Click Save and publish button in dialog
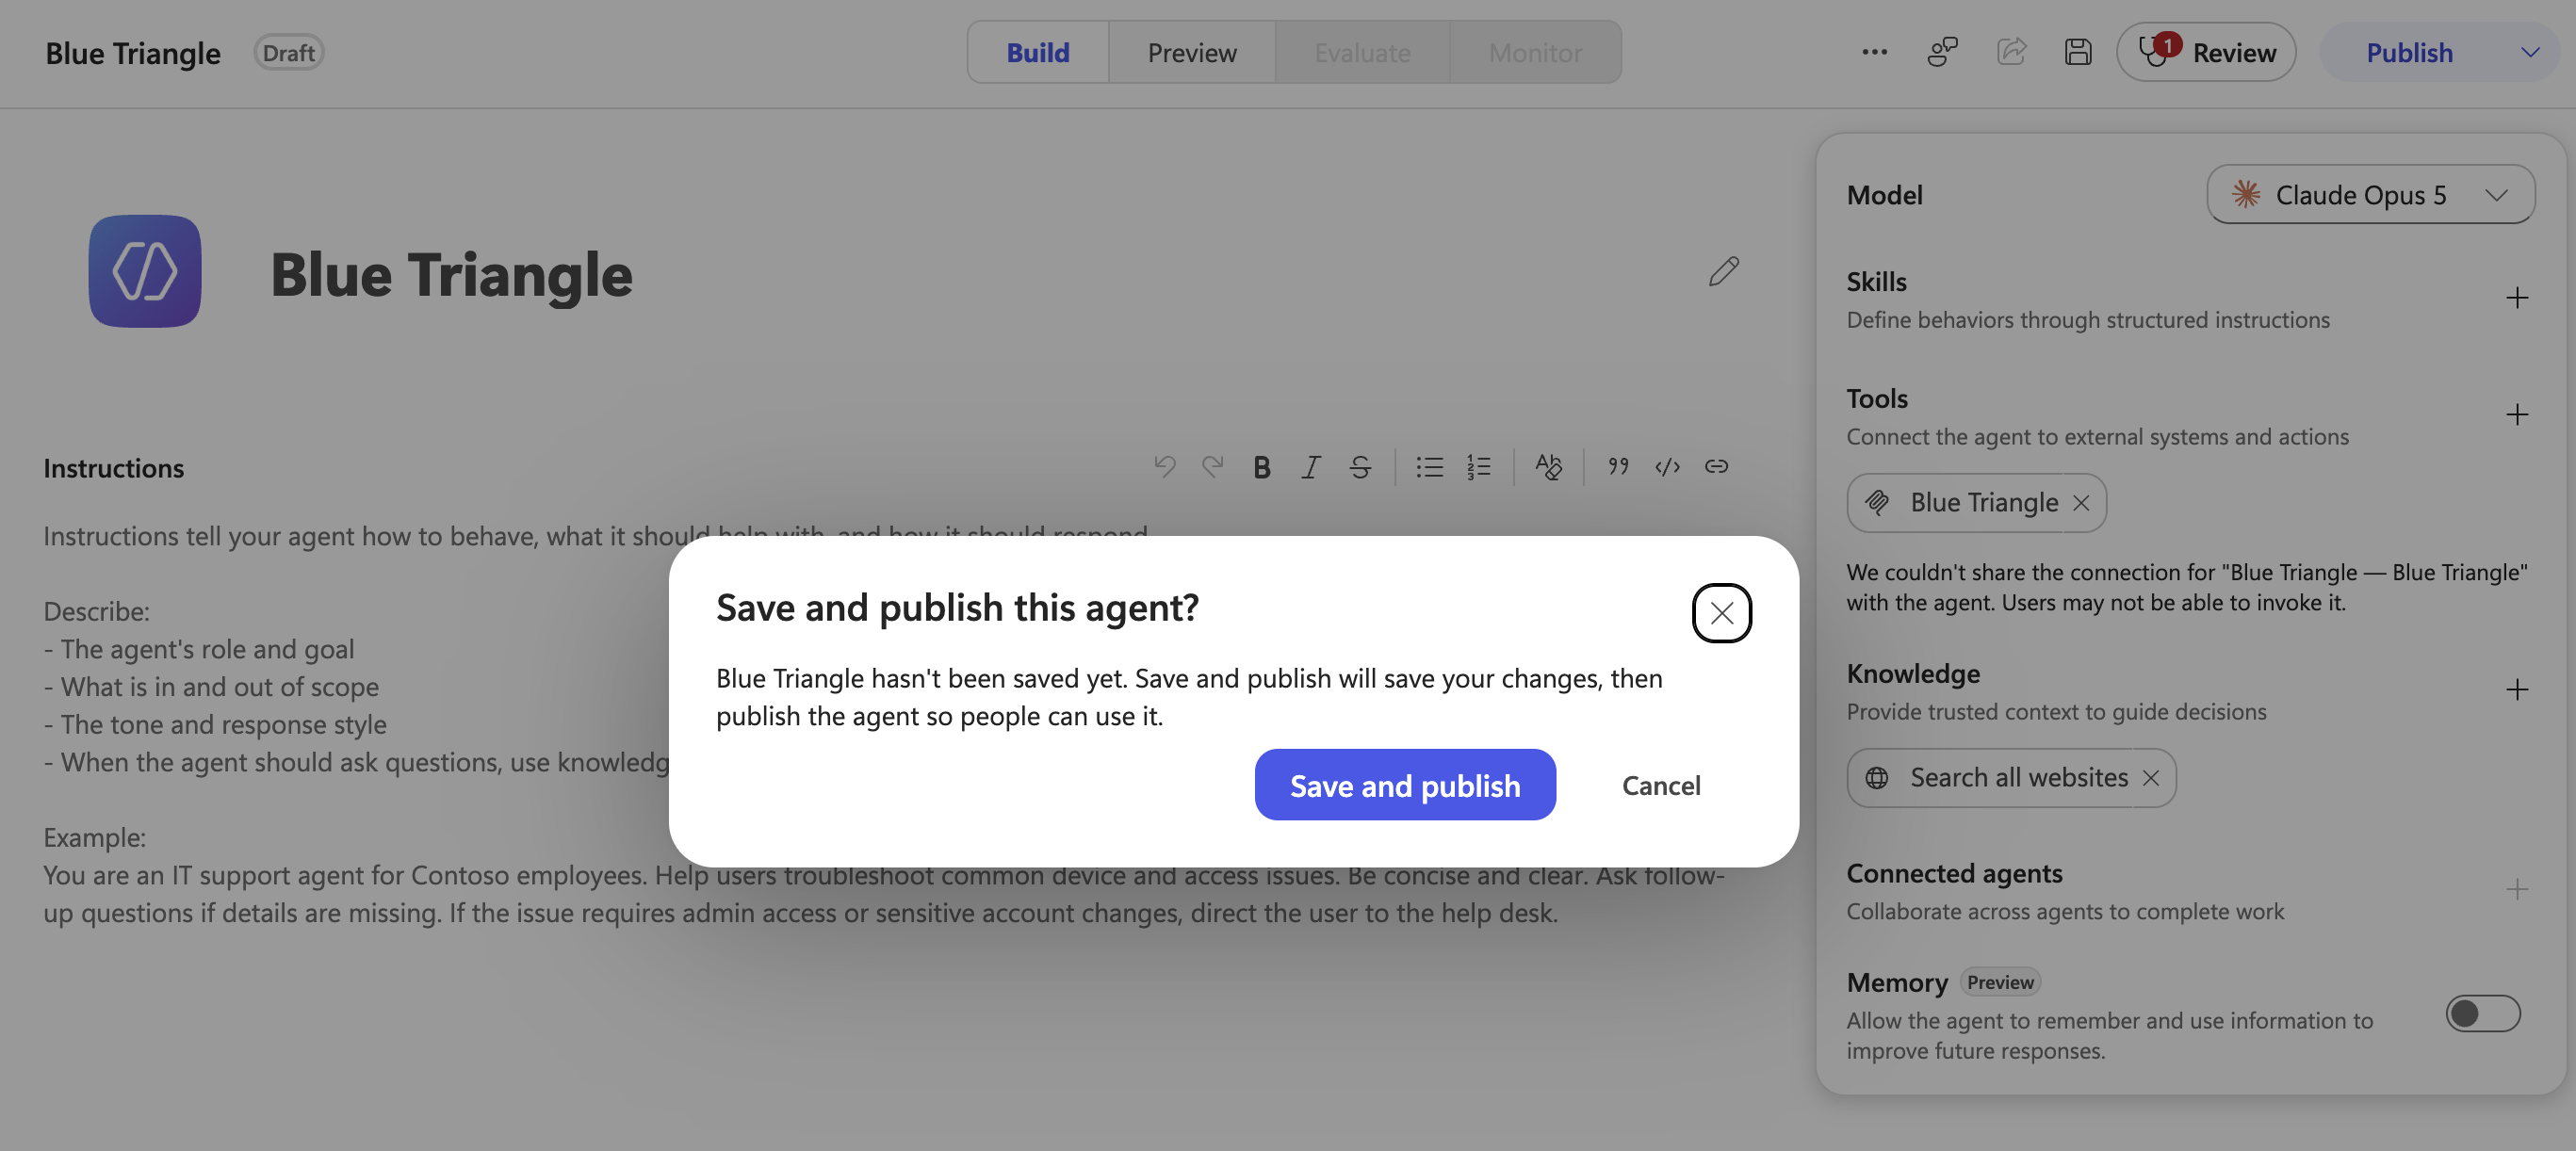The height and width of the screenshot is (1151, 2576). (1404, 785)
